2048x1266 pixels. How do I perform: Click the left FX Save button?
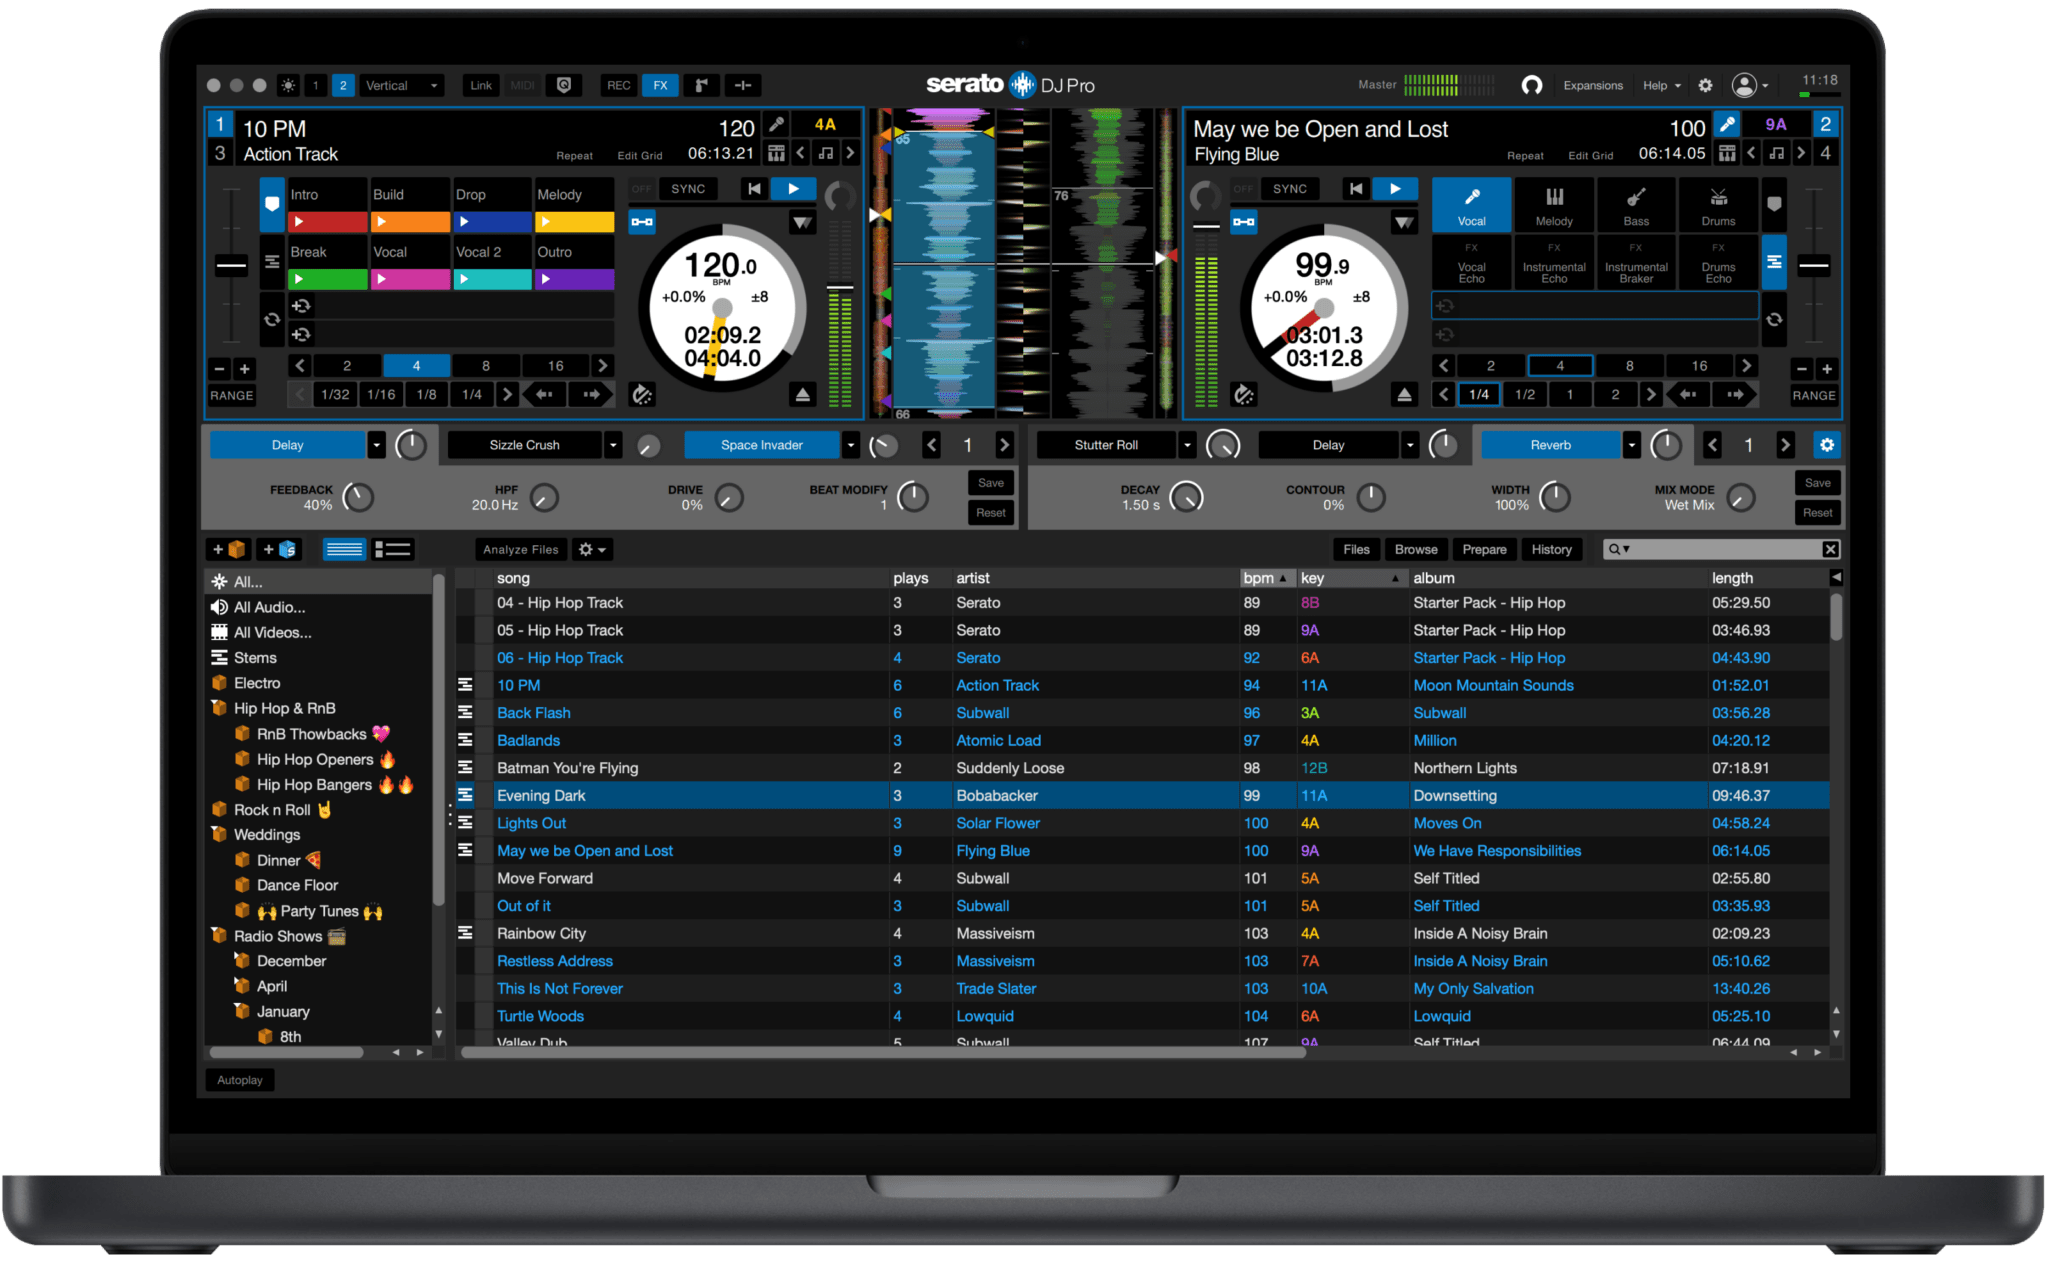click(991, 483)
